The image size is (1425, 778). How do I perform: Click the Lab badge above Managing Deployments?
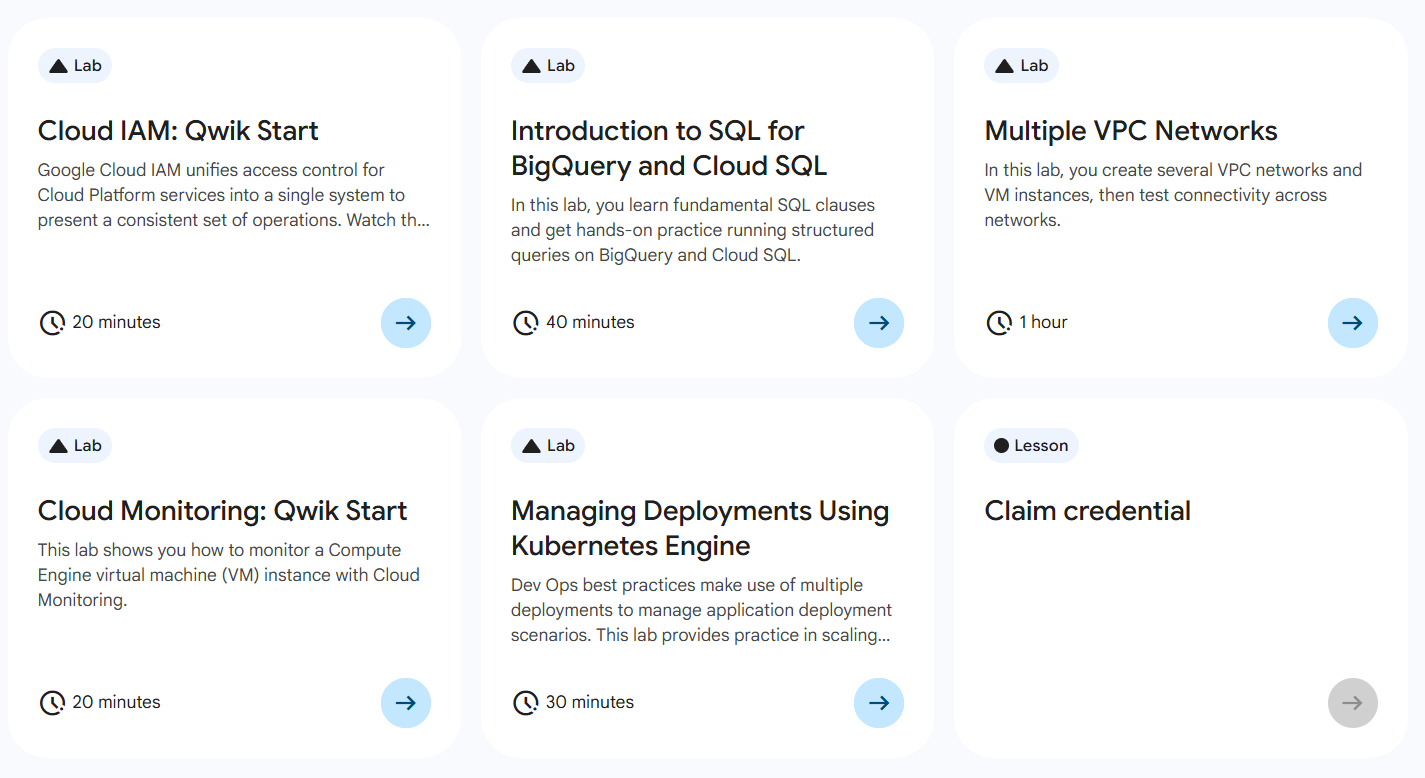(548, 446)
